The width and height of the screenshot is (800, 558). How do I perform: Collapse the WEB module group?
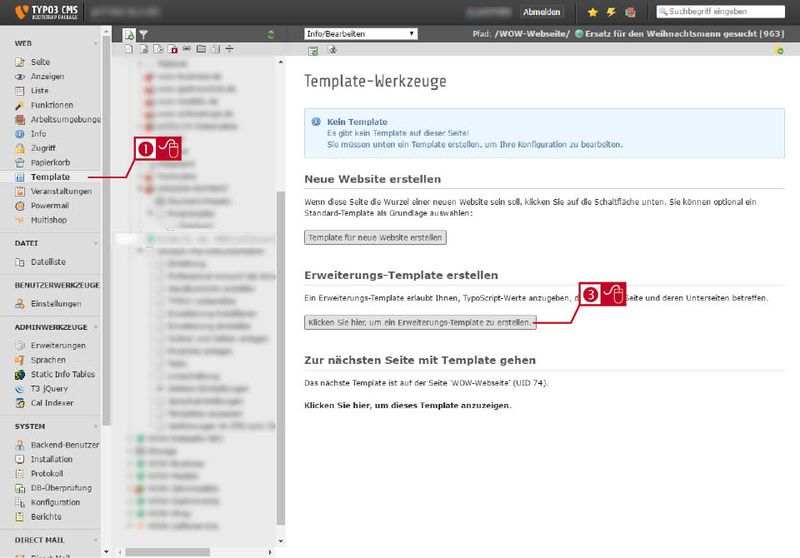point(95,43)
